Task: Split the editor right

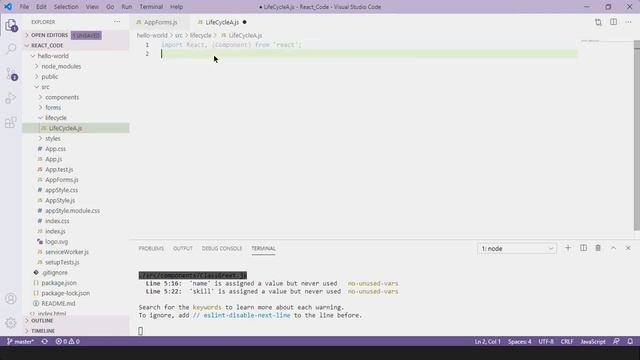Action: 613,22
